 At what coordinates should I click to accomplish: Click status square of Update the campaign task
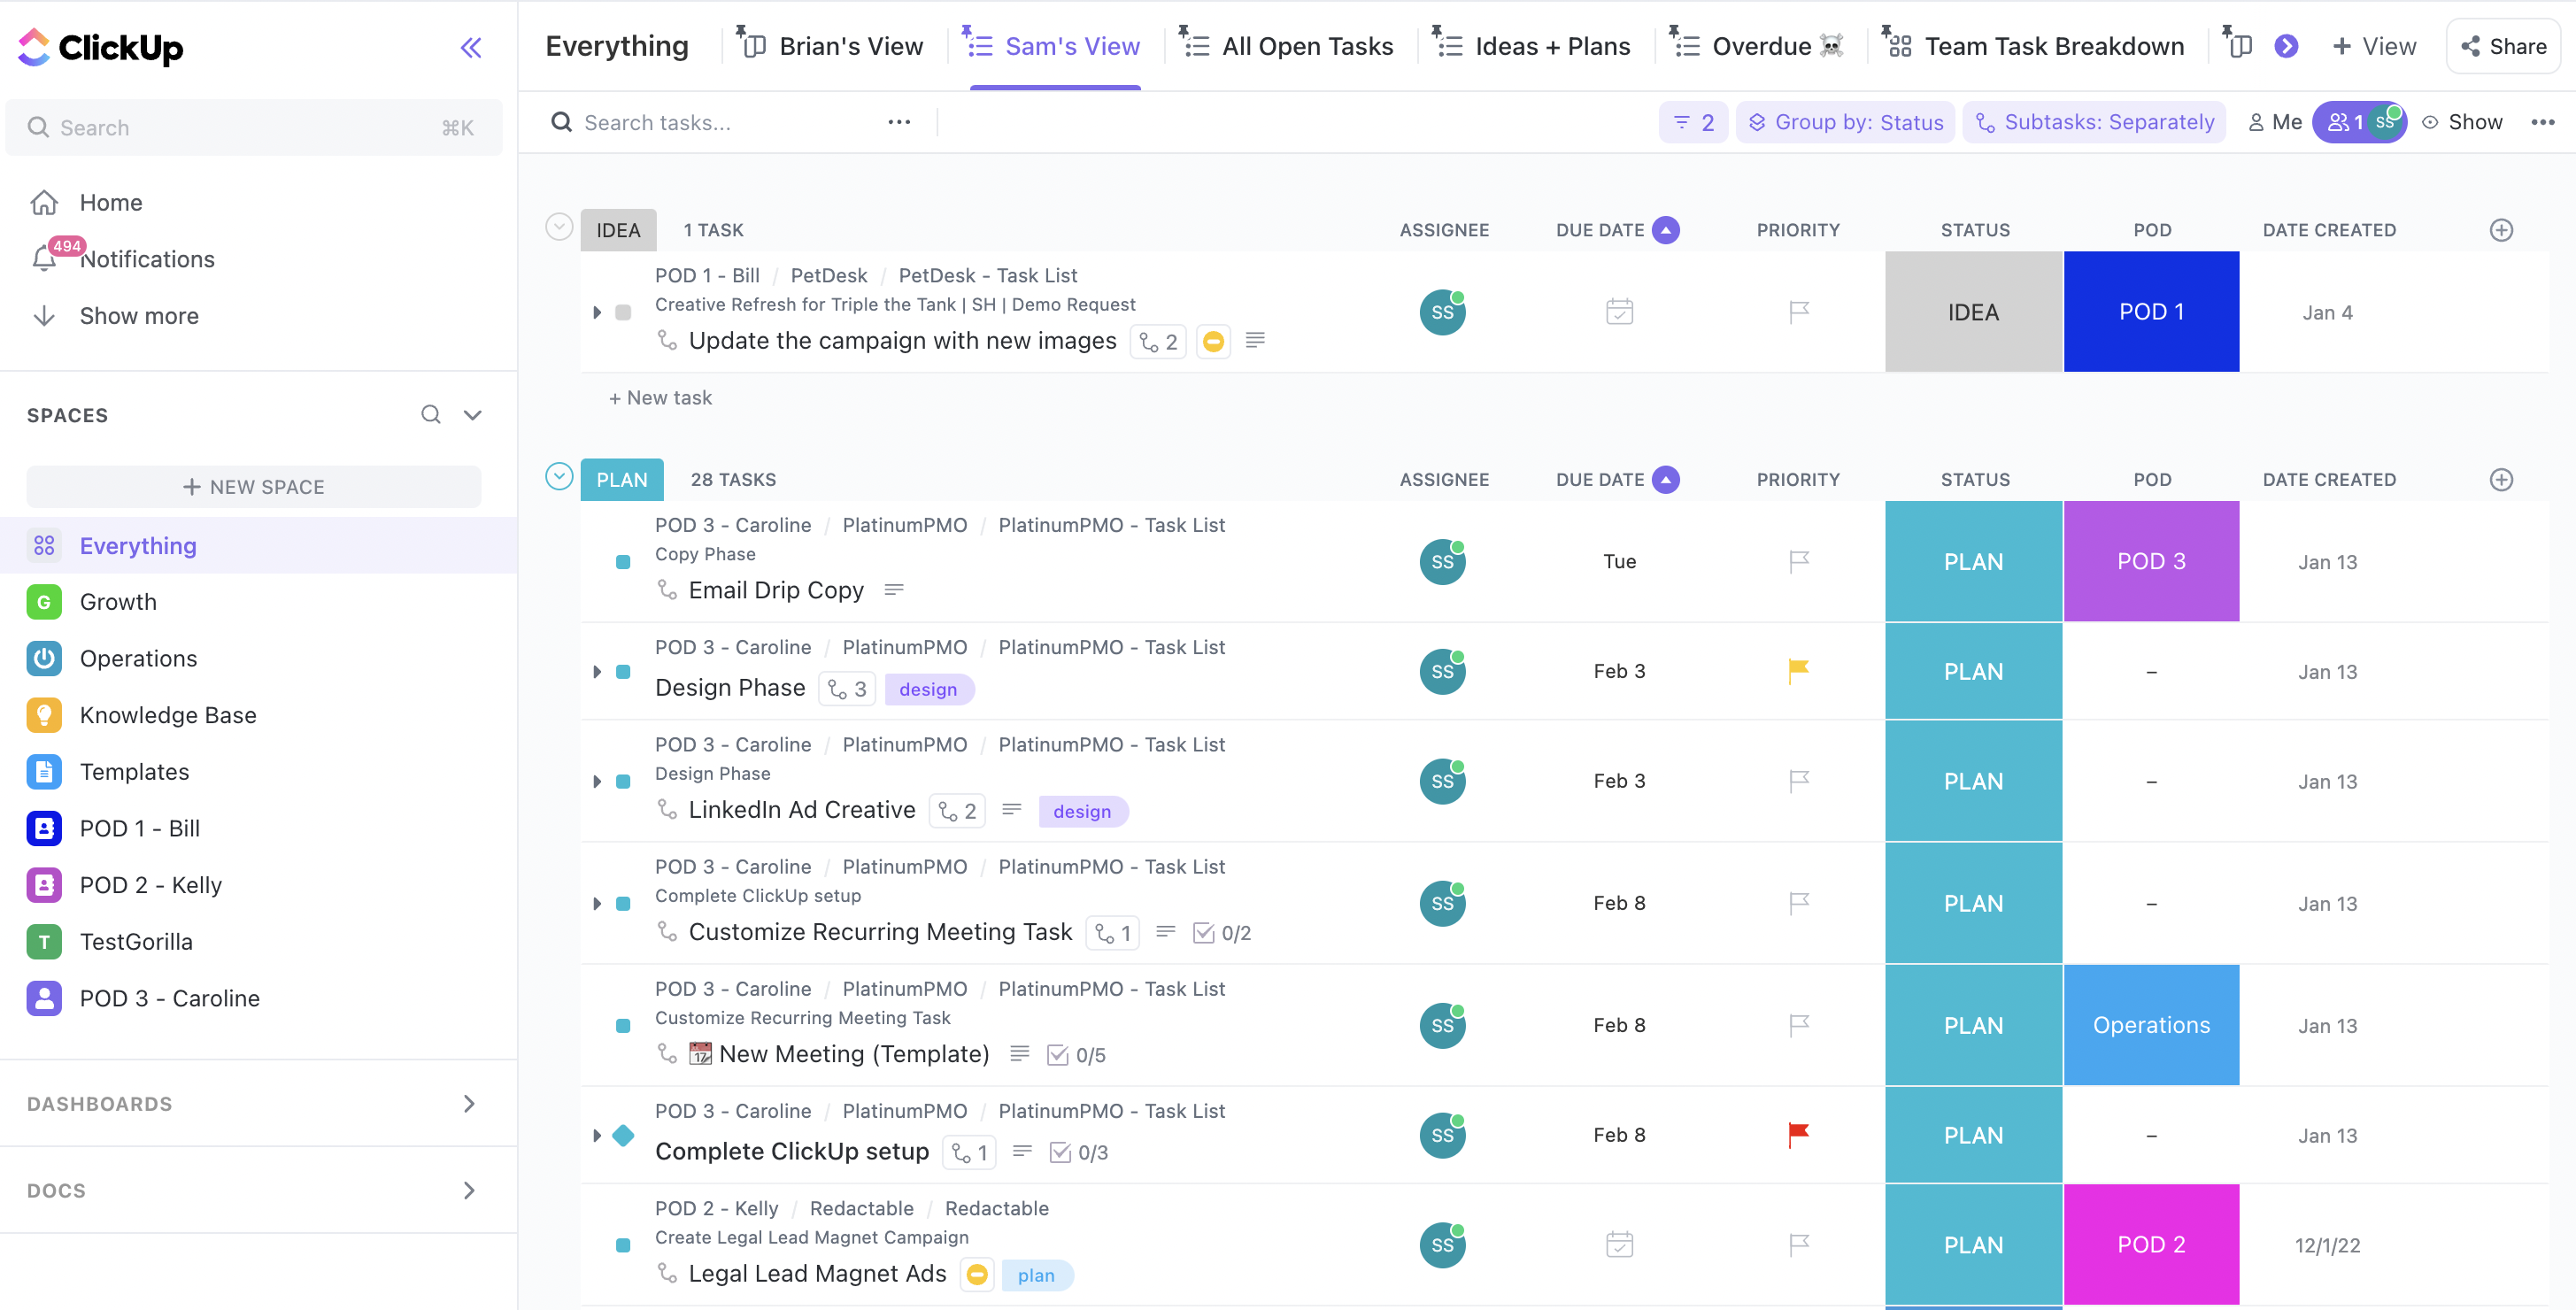[623, 312]
